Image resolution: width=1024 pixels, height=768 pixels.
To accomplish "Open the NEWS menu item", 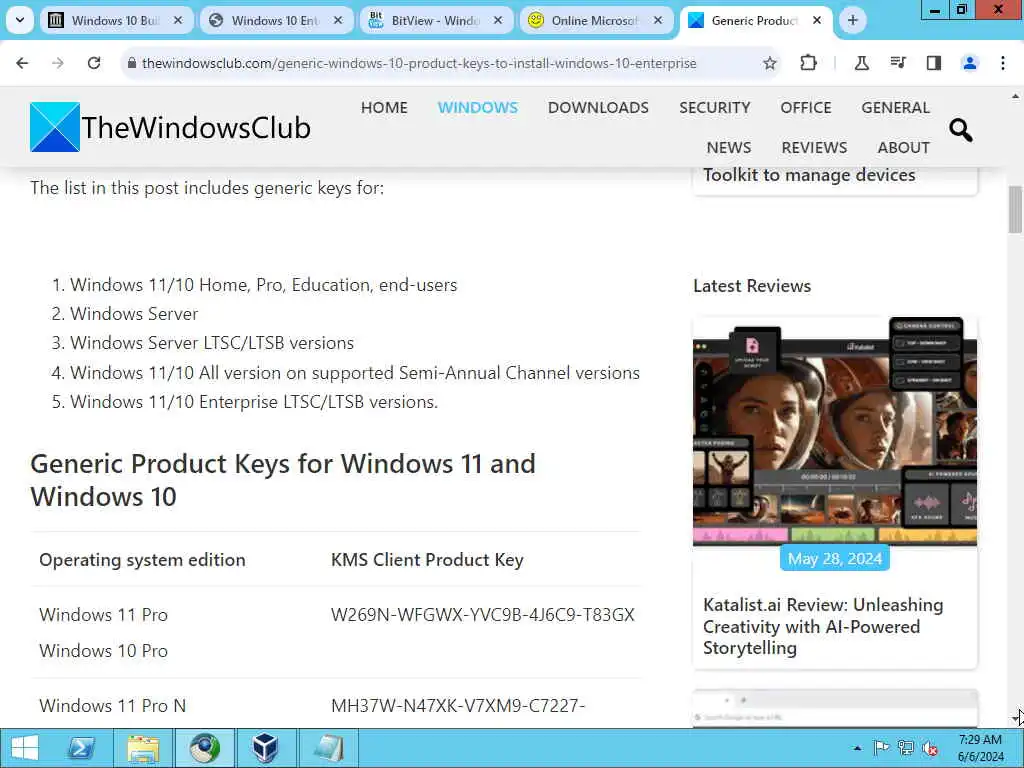I will (x=729, y=148).
